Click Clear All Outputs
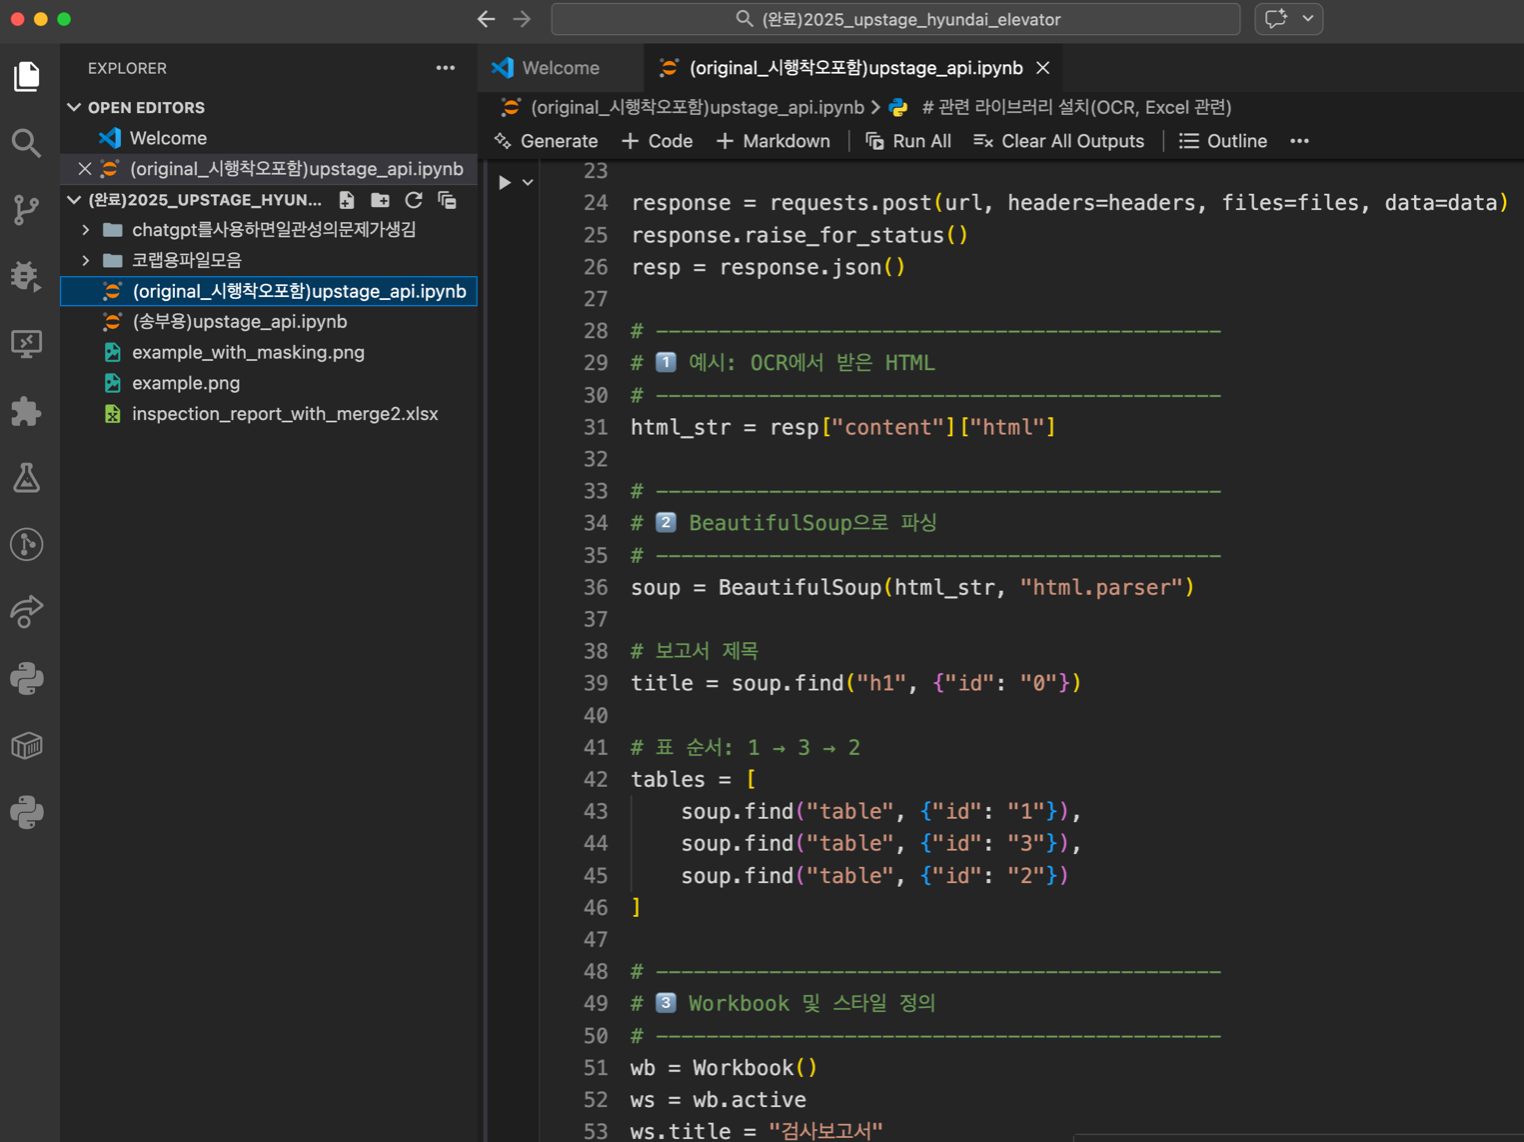Image resolution: width=1524 pixels, height=1142 pixels. (x=1059, y=141)
